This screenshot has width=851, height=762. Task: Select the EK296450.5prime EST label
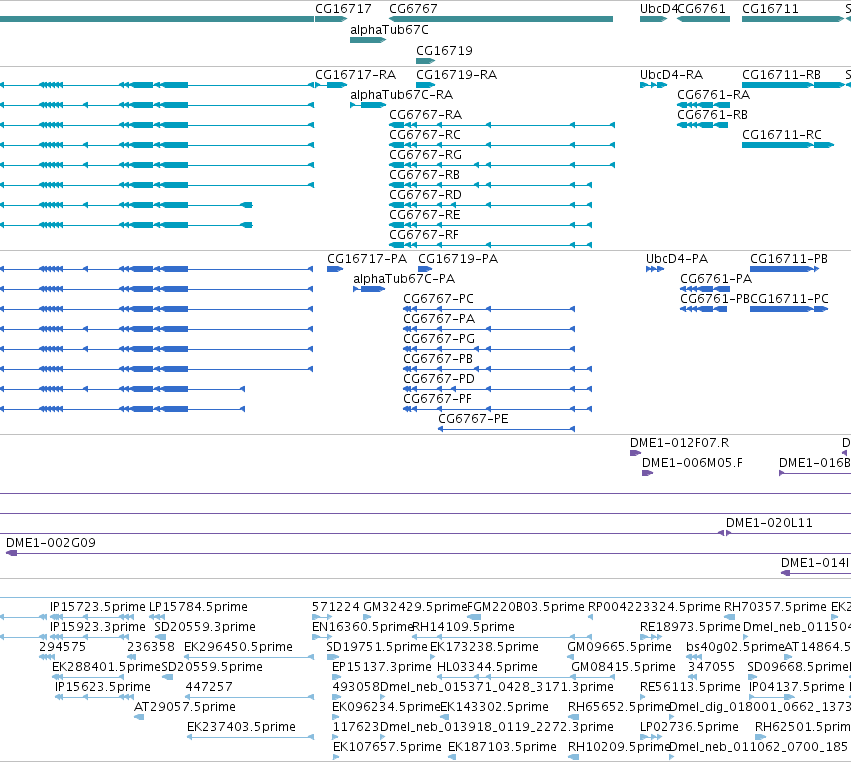(x=238, y=646)
